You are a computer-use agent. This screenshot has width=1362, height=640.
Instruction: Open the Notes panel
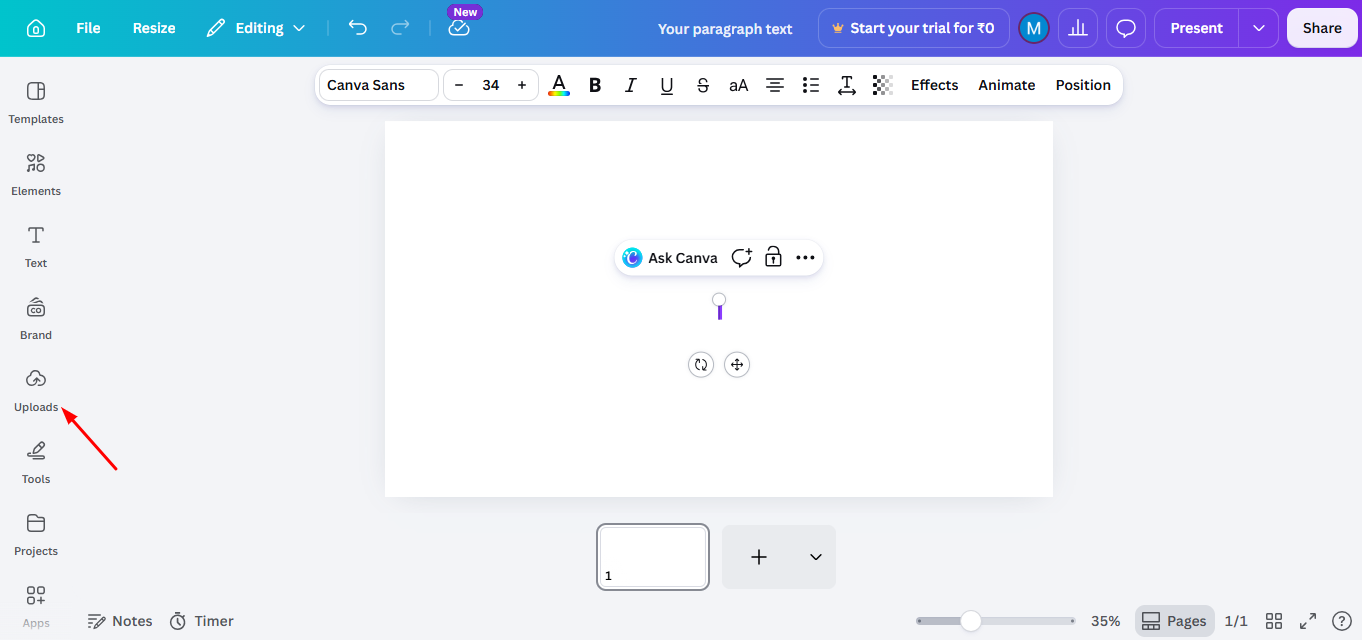(x=120, y=621)
